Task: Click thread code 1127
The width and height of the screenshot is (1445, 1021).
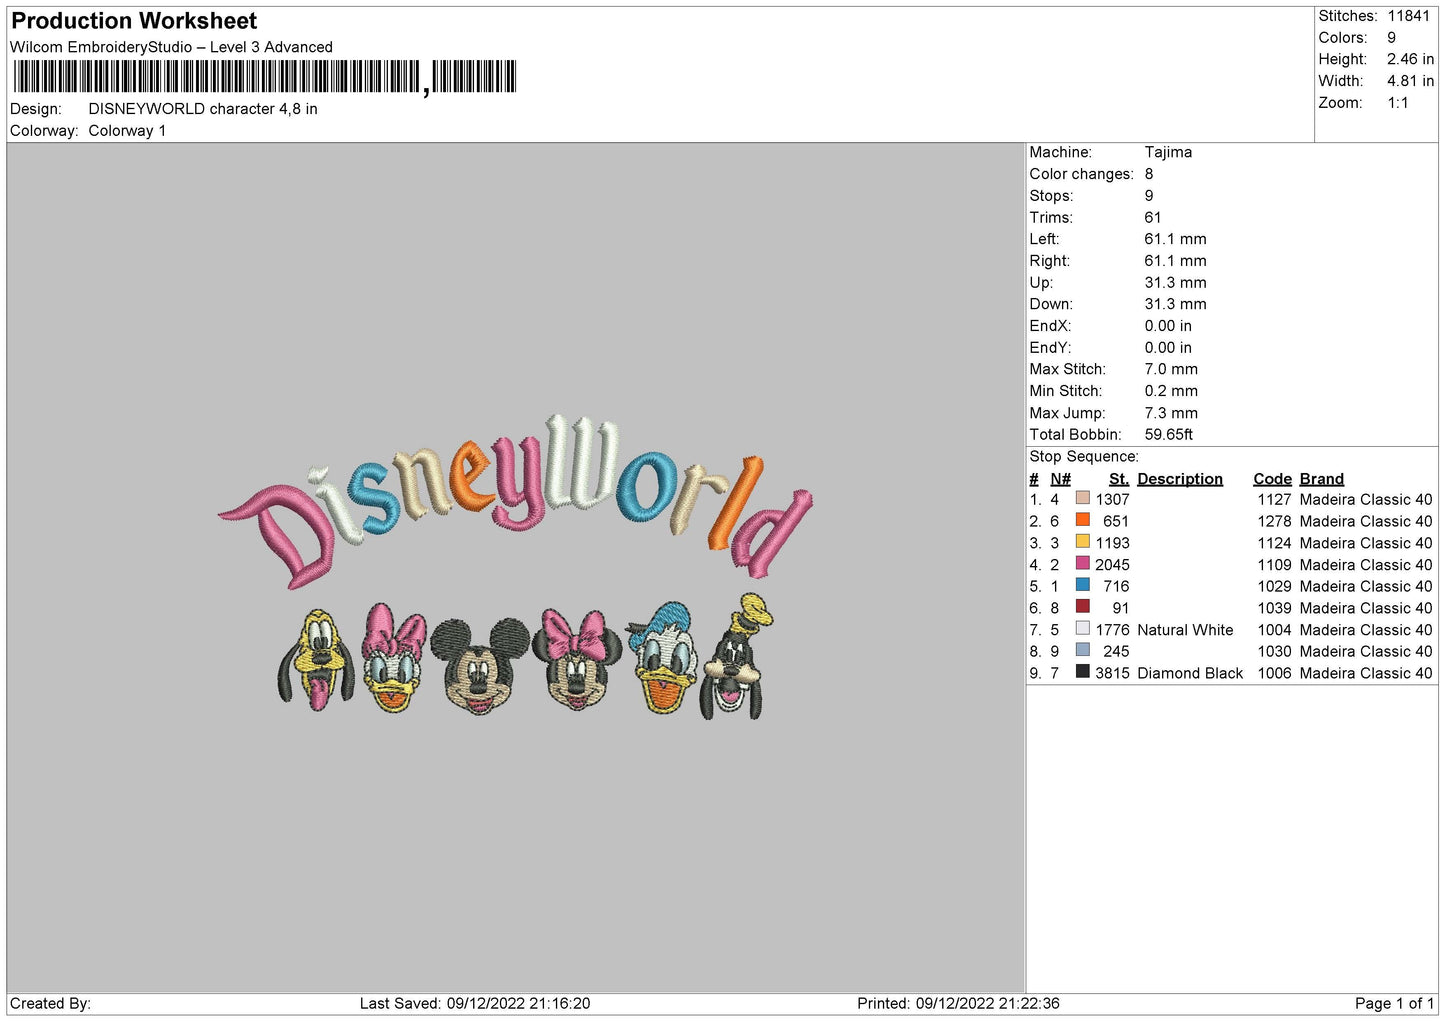Action: (x=1274, y=500)
